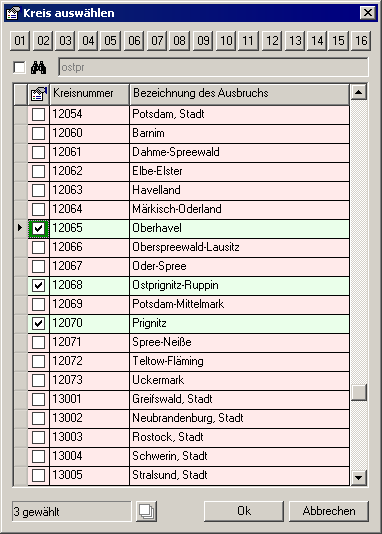Select the 'Märkisch-Oderland' cell
The image size is (382, 534).
[239, 209]
